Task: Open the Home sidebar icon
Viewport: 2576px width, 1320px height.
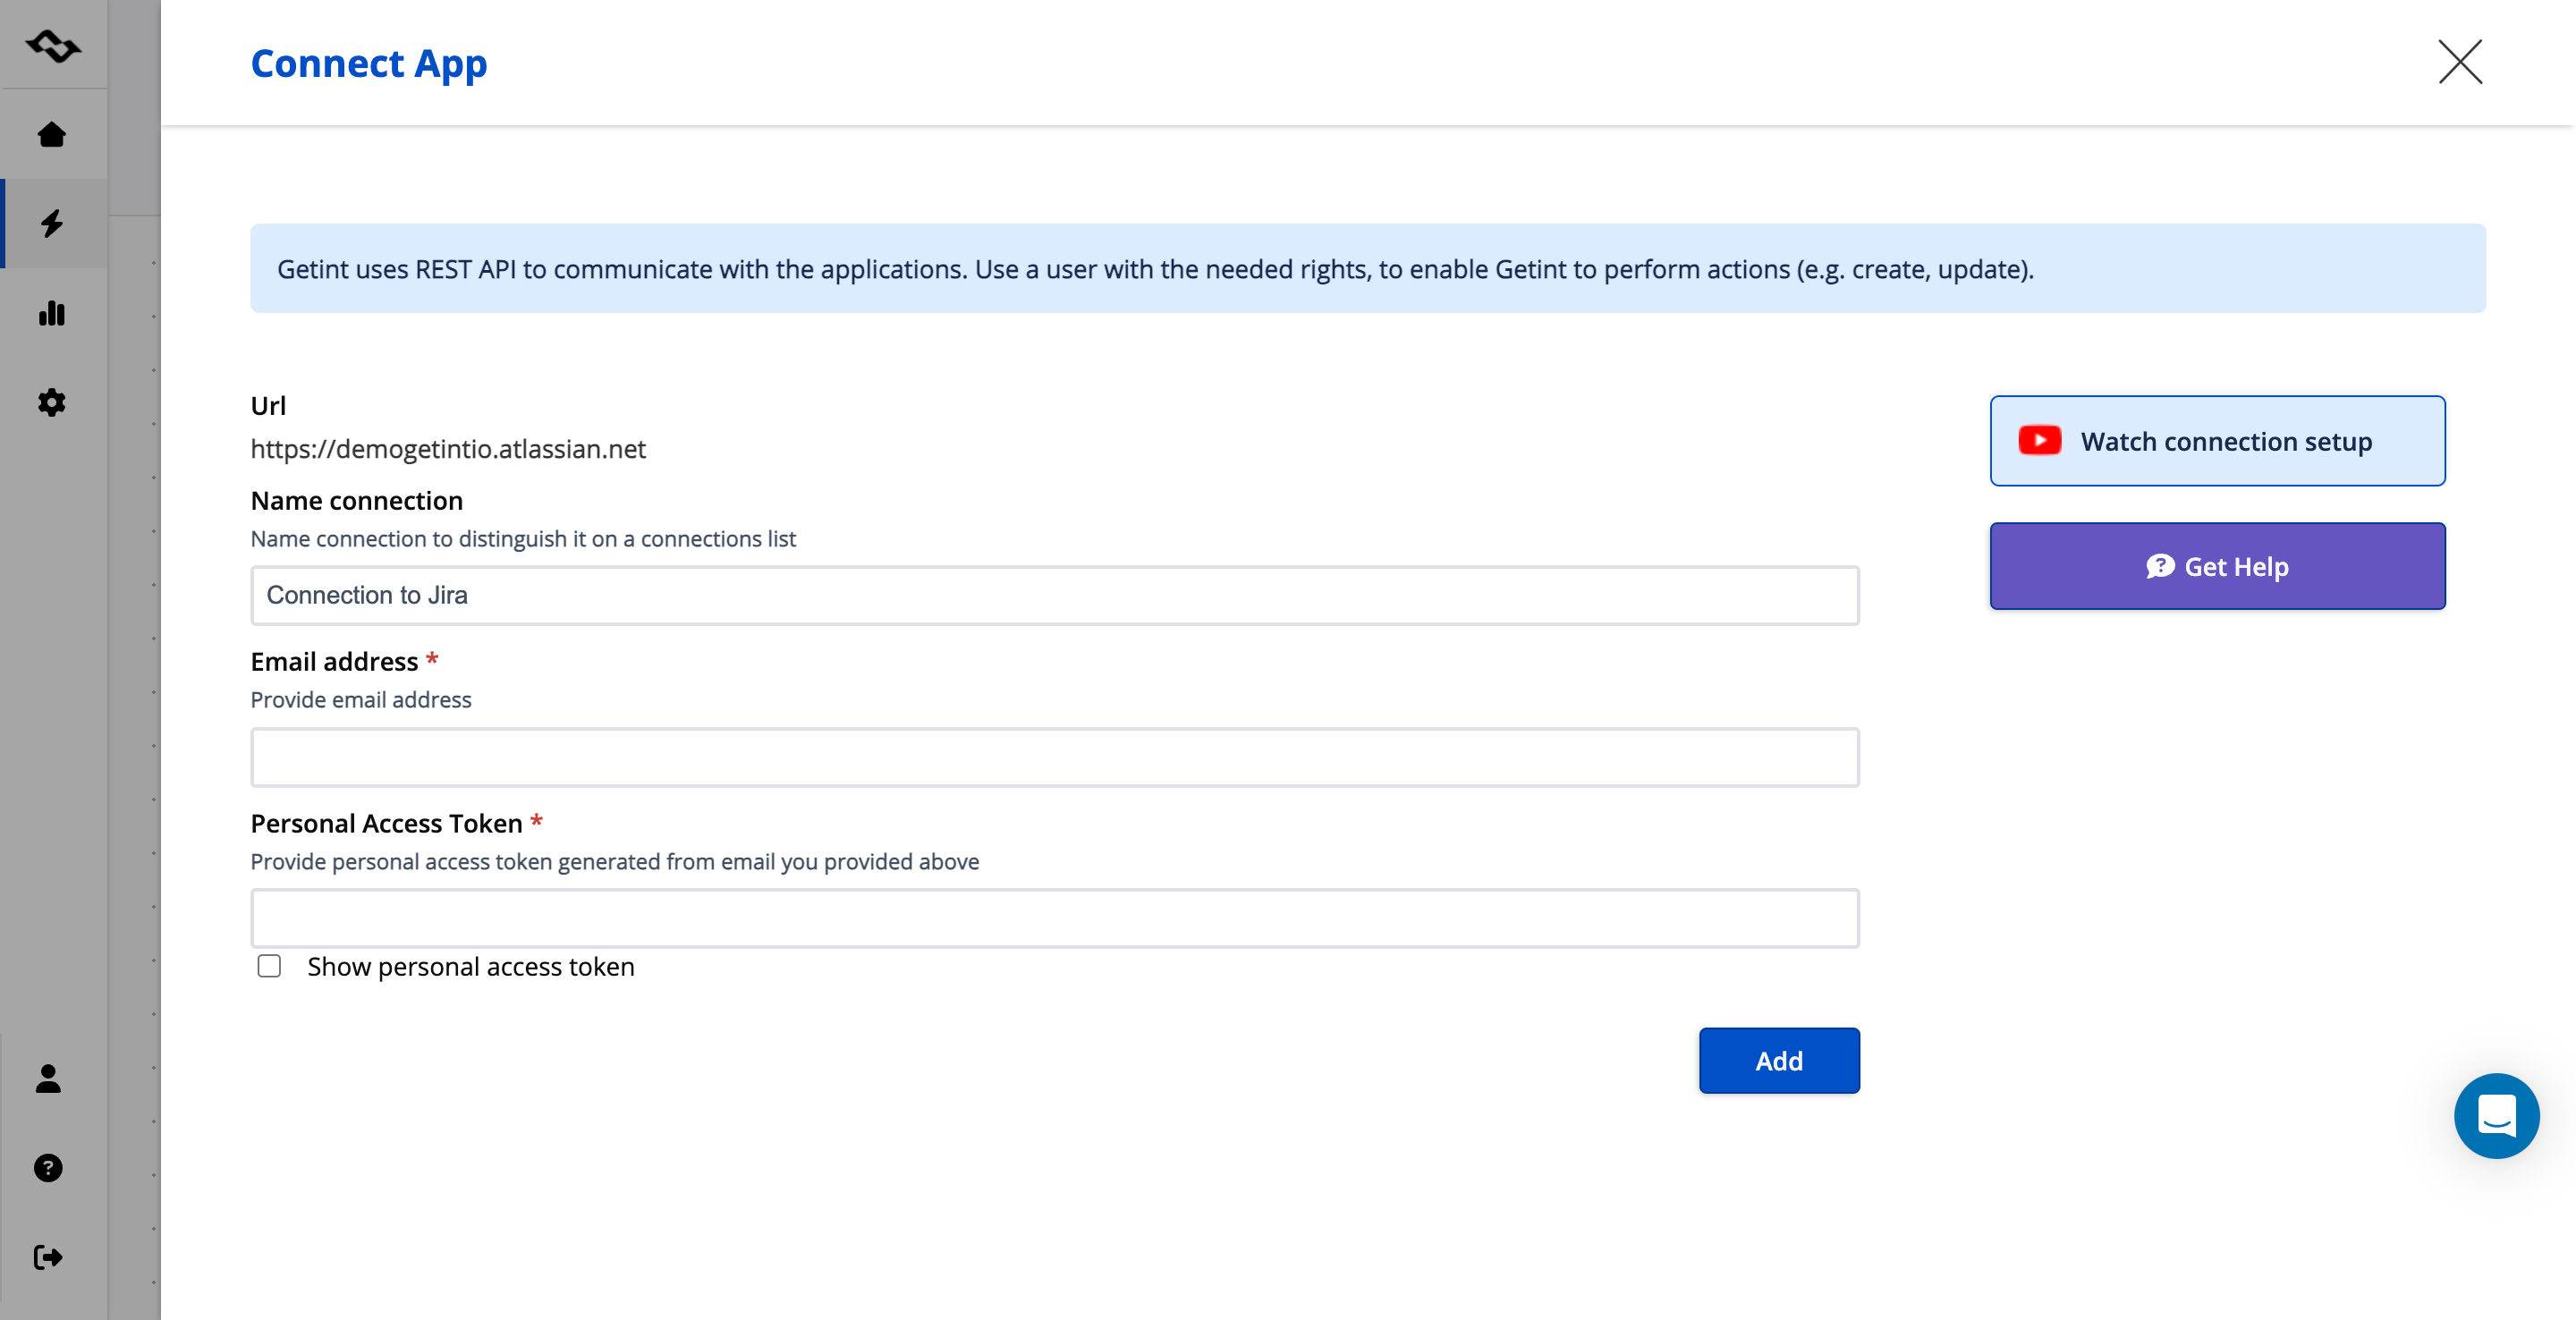Action: 52,134
